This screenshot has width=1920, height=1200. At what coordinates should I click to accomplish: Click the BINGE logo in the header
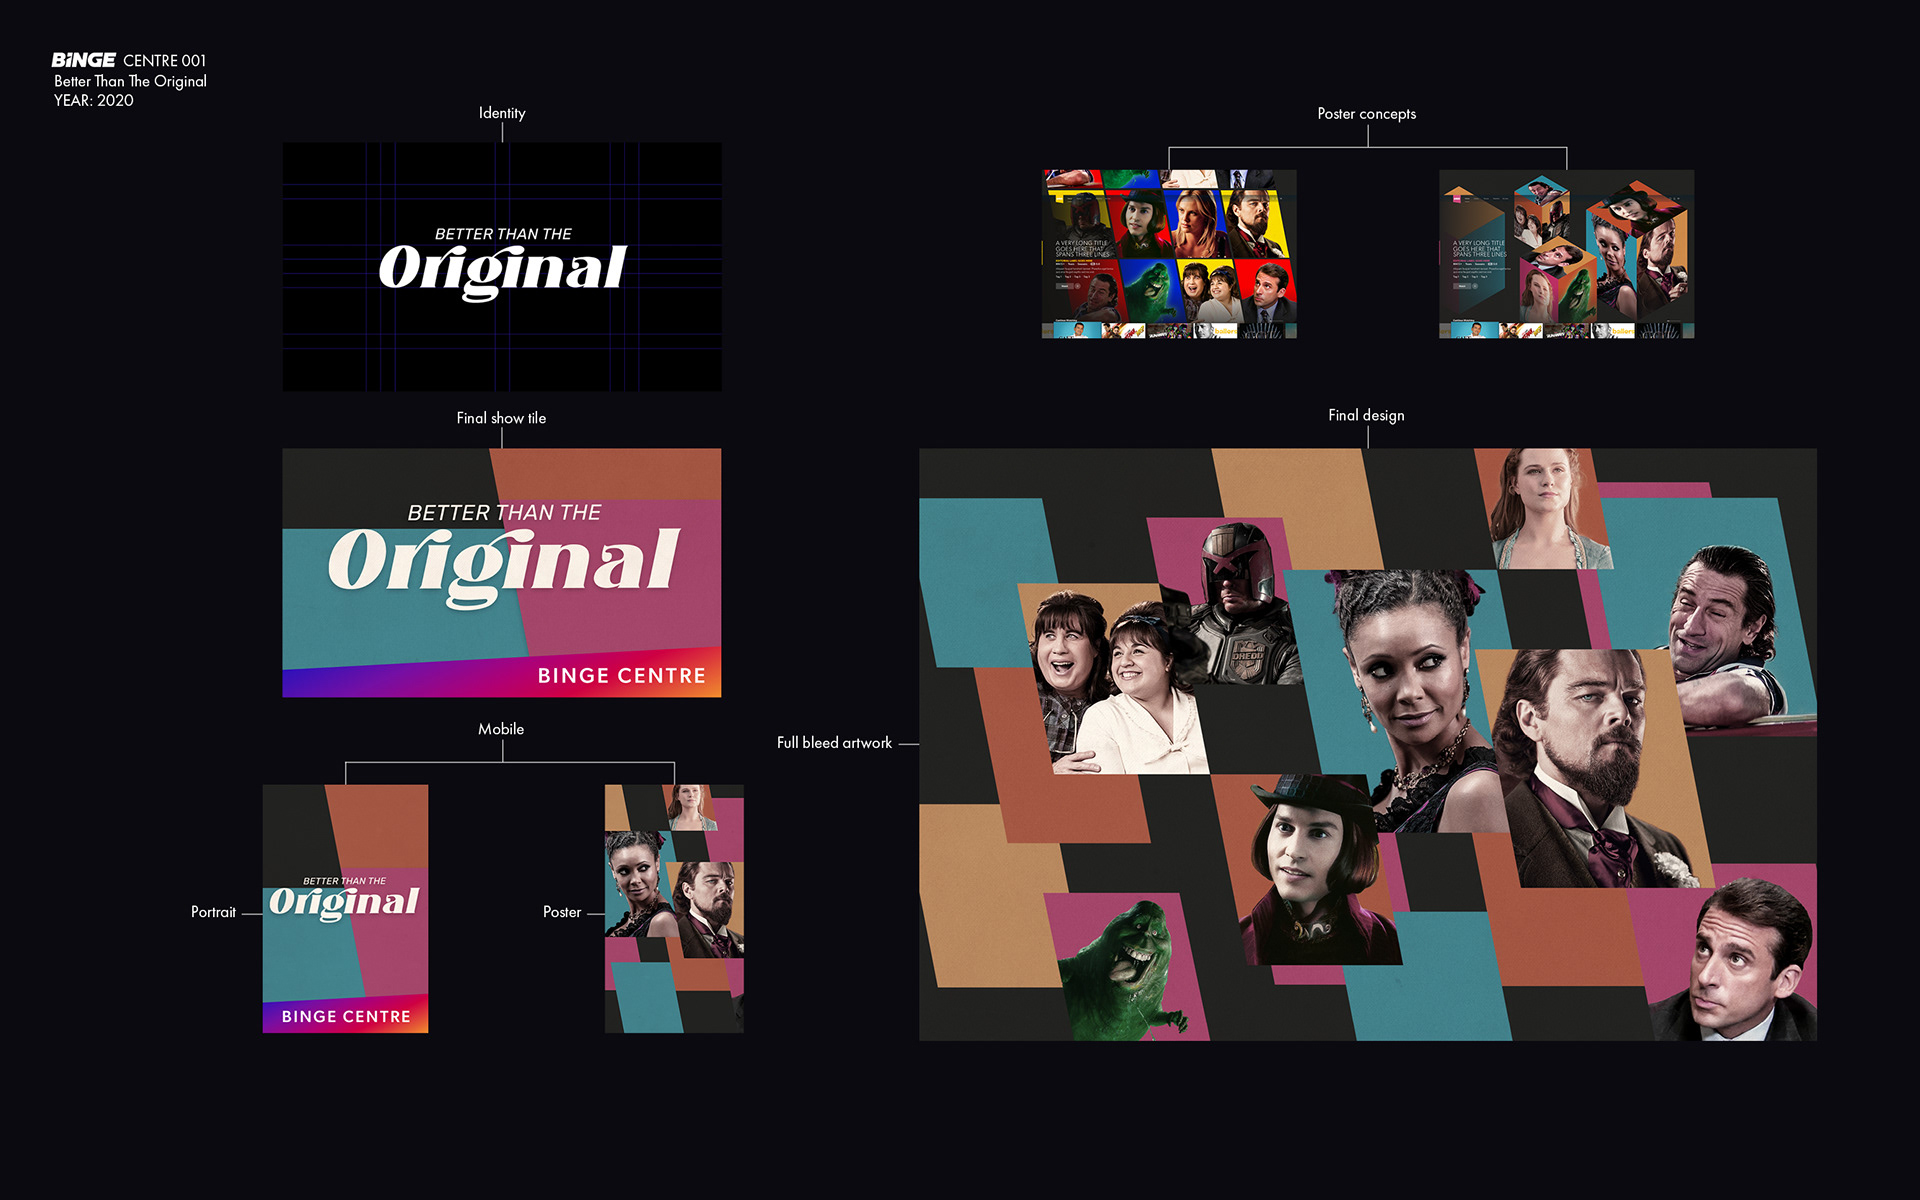coord(84,60)
